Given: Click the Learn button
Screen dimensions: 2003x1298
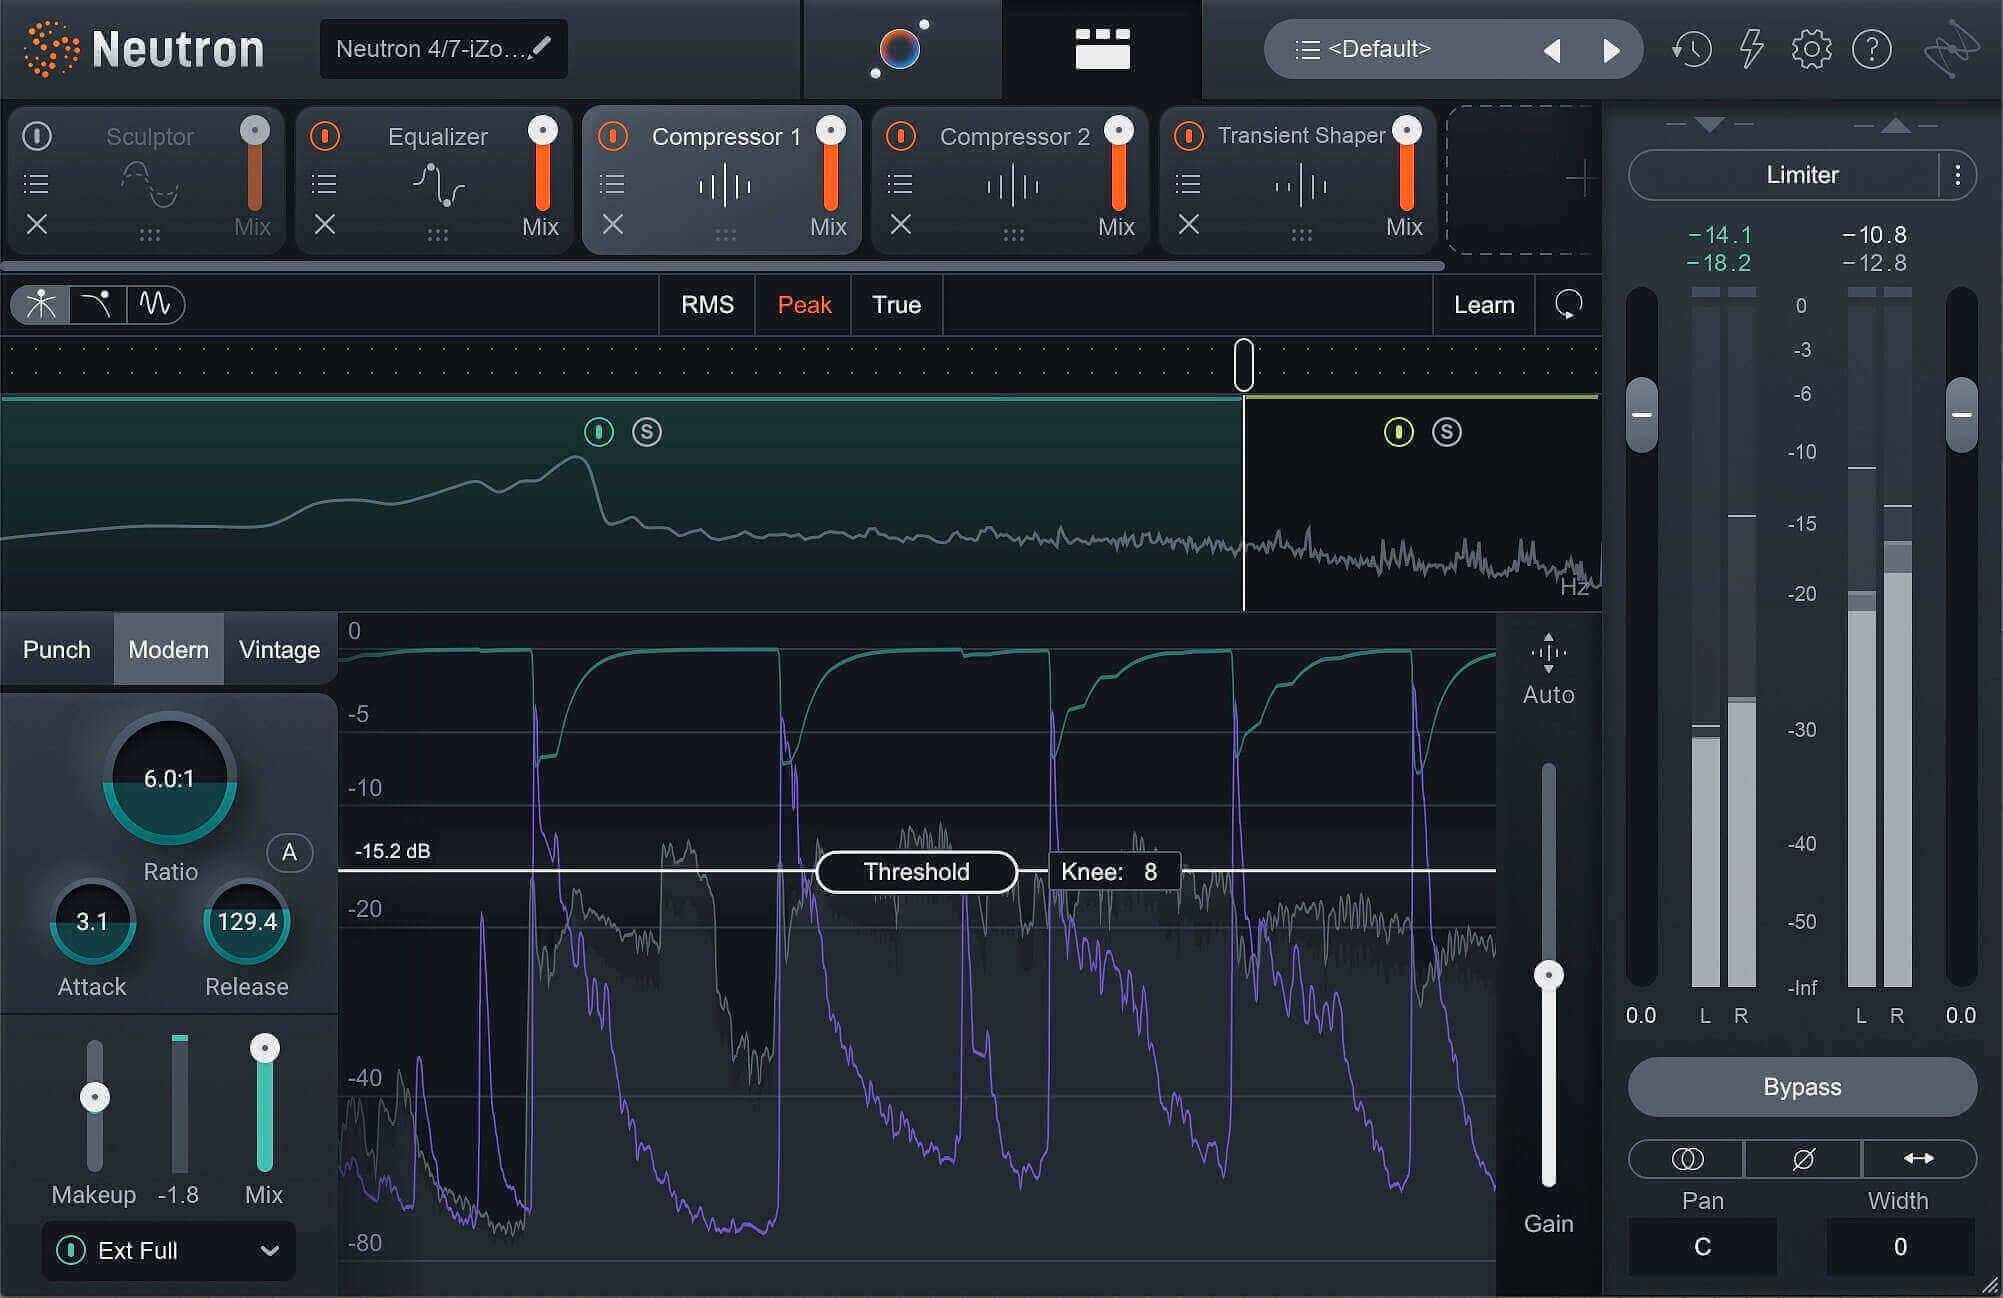Looking at the screenshot, I should pyautogui.click(x=1484, y=304).
